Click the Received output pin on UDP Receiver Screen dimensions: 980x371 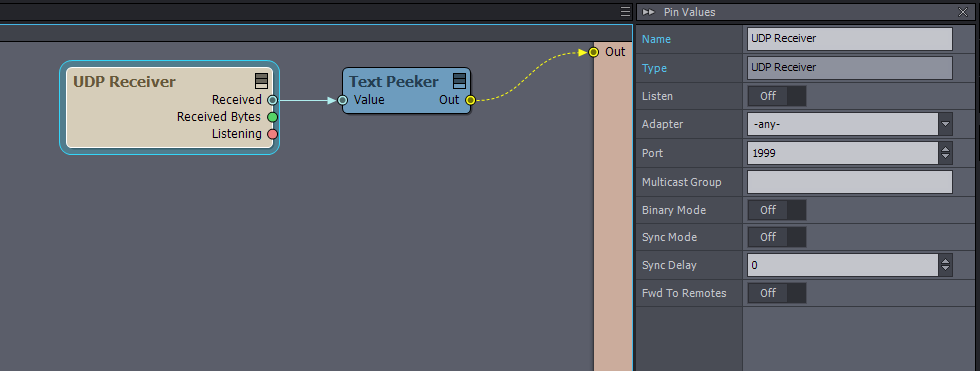(272, 100)
